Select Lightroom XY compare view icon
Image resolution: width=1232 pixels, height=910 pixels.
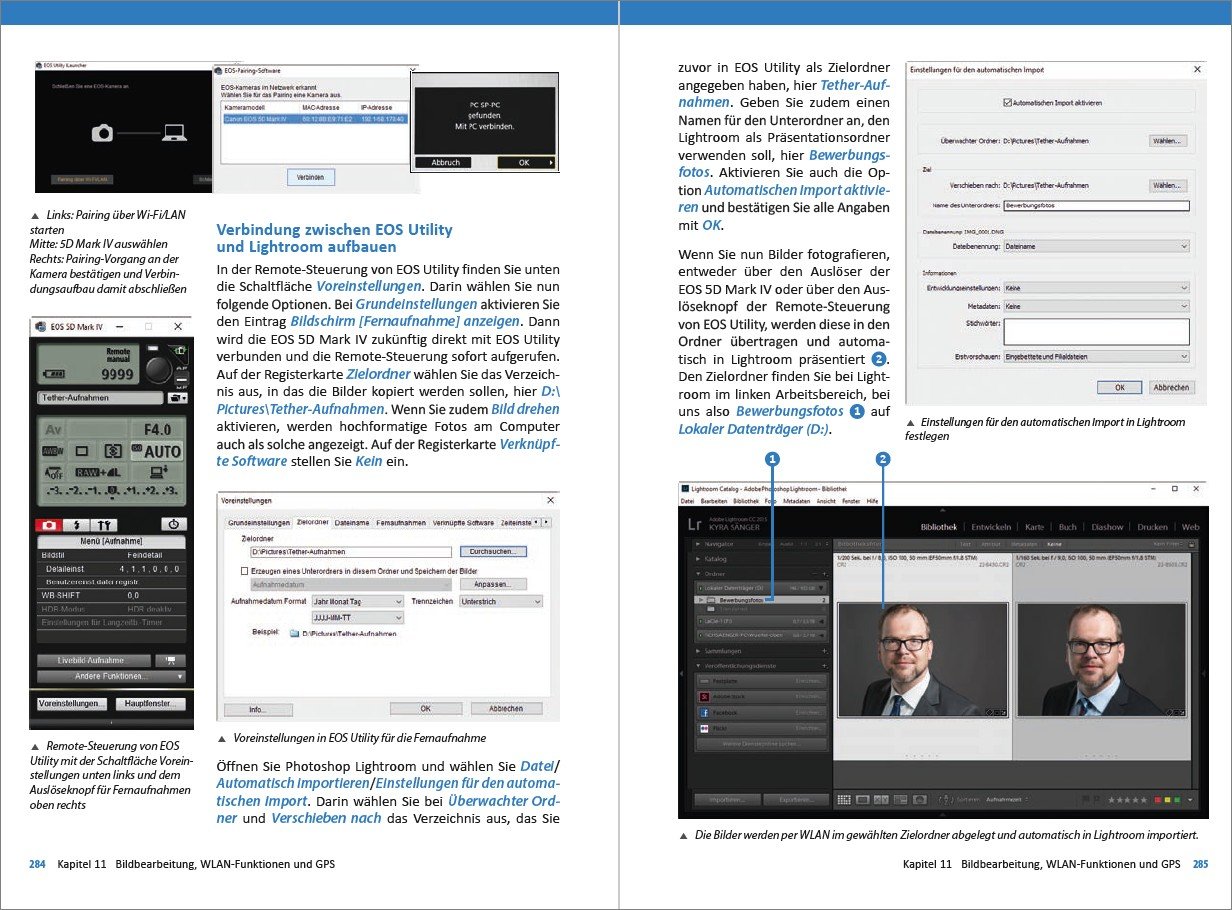[x=881, y=799]
